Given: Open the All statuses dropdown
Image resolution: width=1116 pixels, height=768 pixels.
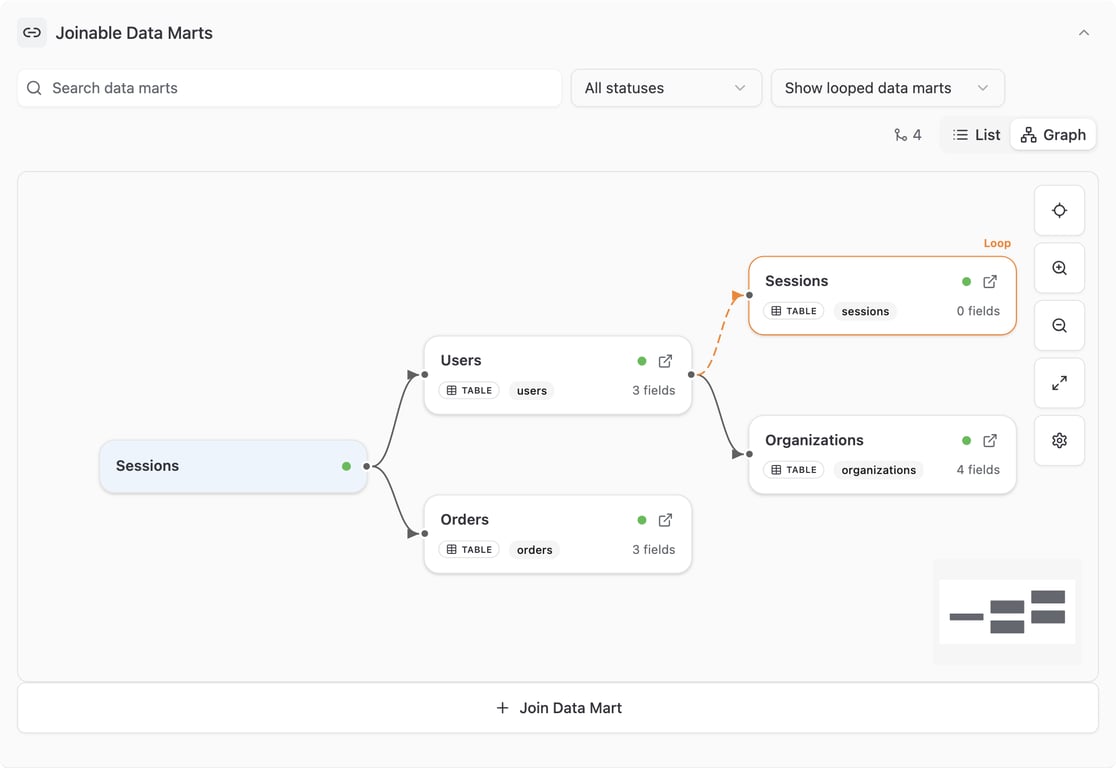Looking at the screenshot, I should [x=666, y=88].
